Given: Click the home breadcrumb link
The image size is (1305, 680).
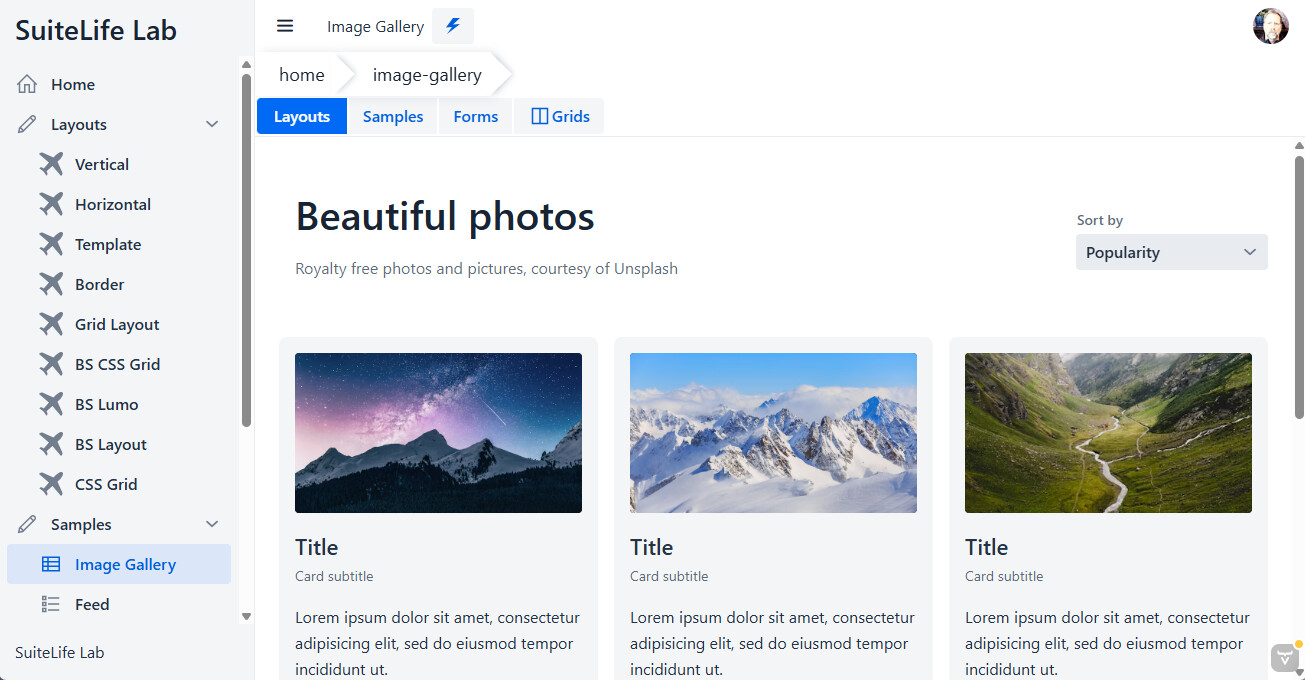Looking at the screenshot, I should point(301,75).
